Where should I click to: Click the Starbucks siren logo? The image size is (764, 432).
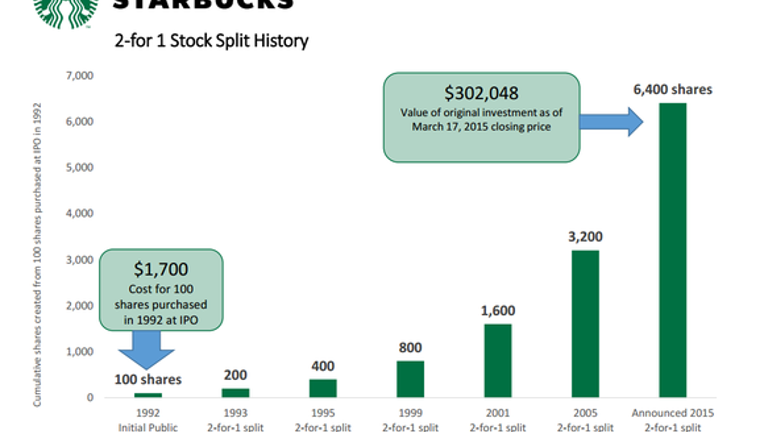point(66,14)
